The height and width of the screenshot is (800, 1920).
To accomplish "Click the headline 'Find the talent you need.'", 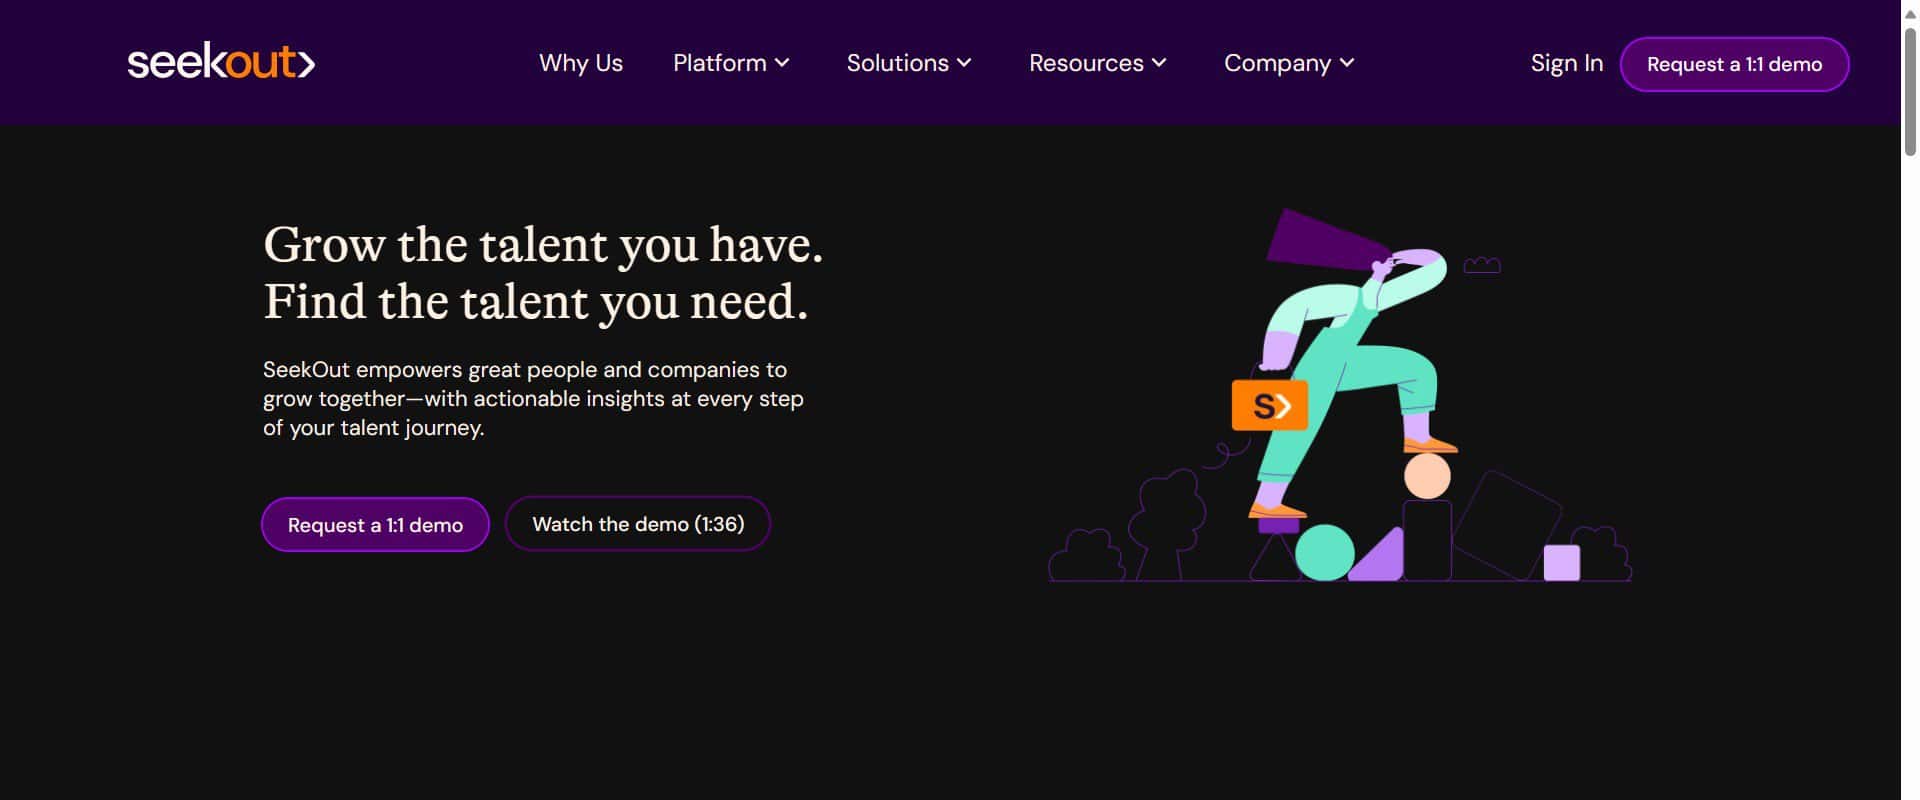I will click(535, 302).
